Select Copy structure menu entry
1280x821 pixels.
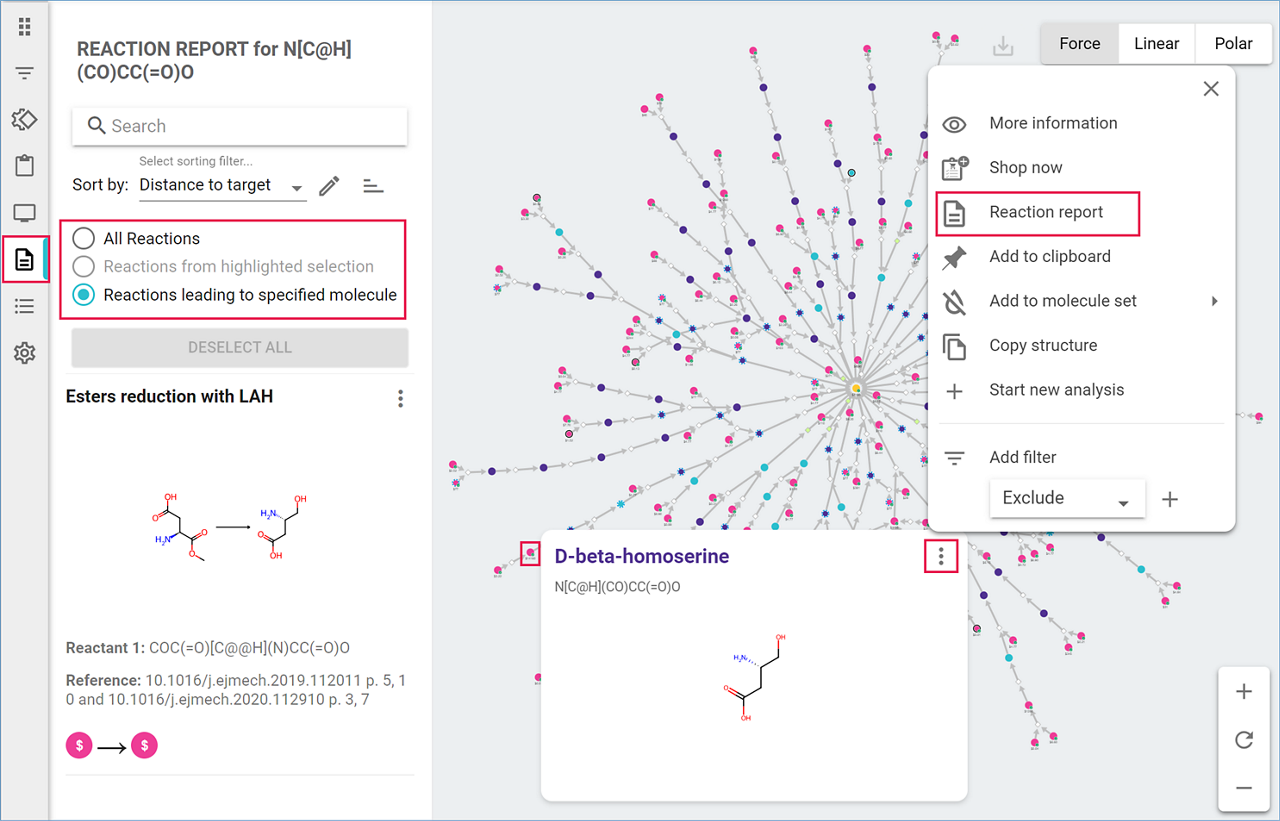tap(1043, 345)
